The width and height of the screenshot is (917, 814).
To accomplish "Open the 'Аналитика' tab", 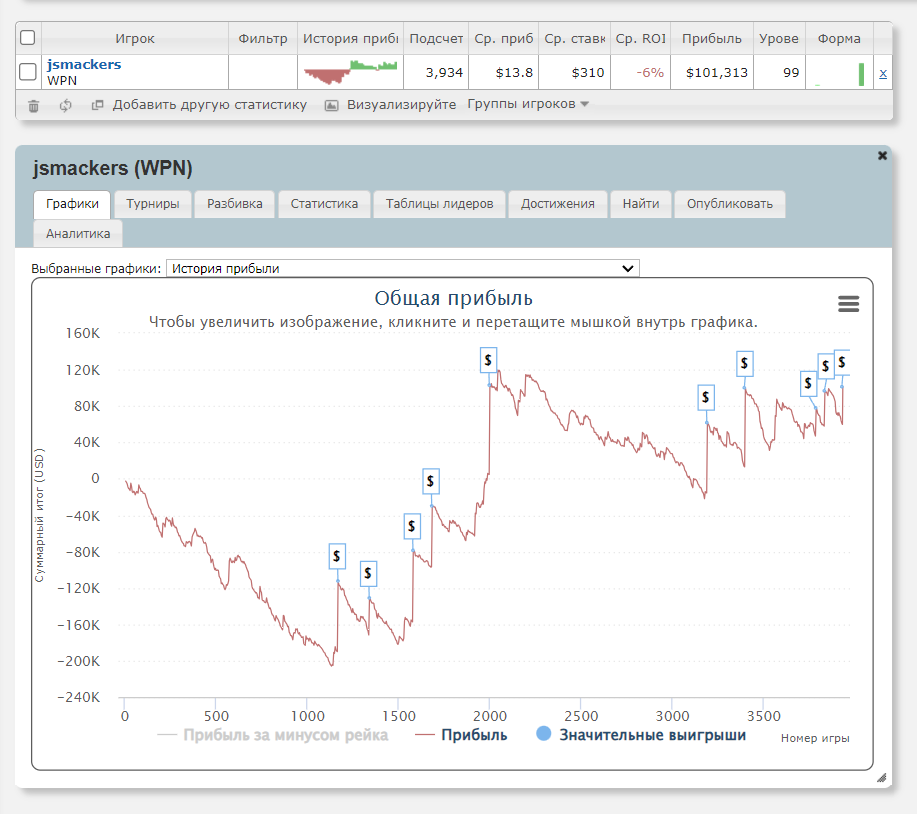I will pyautogui.click(x=78, y=233).
